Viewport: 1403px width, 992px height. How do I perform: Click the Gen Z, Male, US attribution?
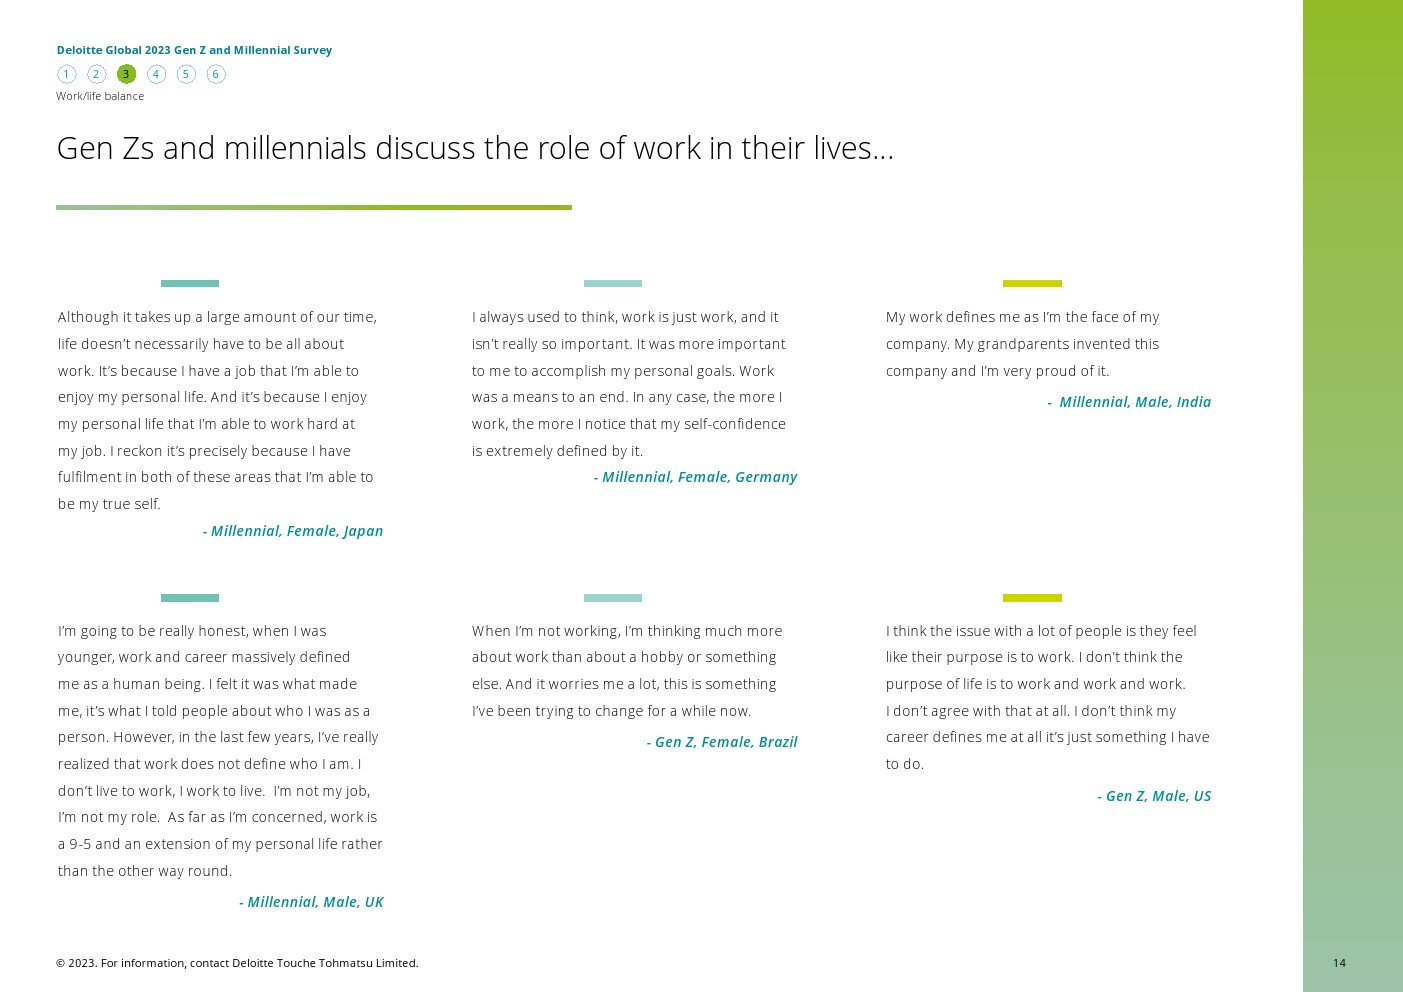1154,796
